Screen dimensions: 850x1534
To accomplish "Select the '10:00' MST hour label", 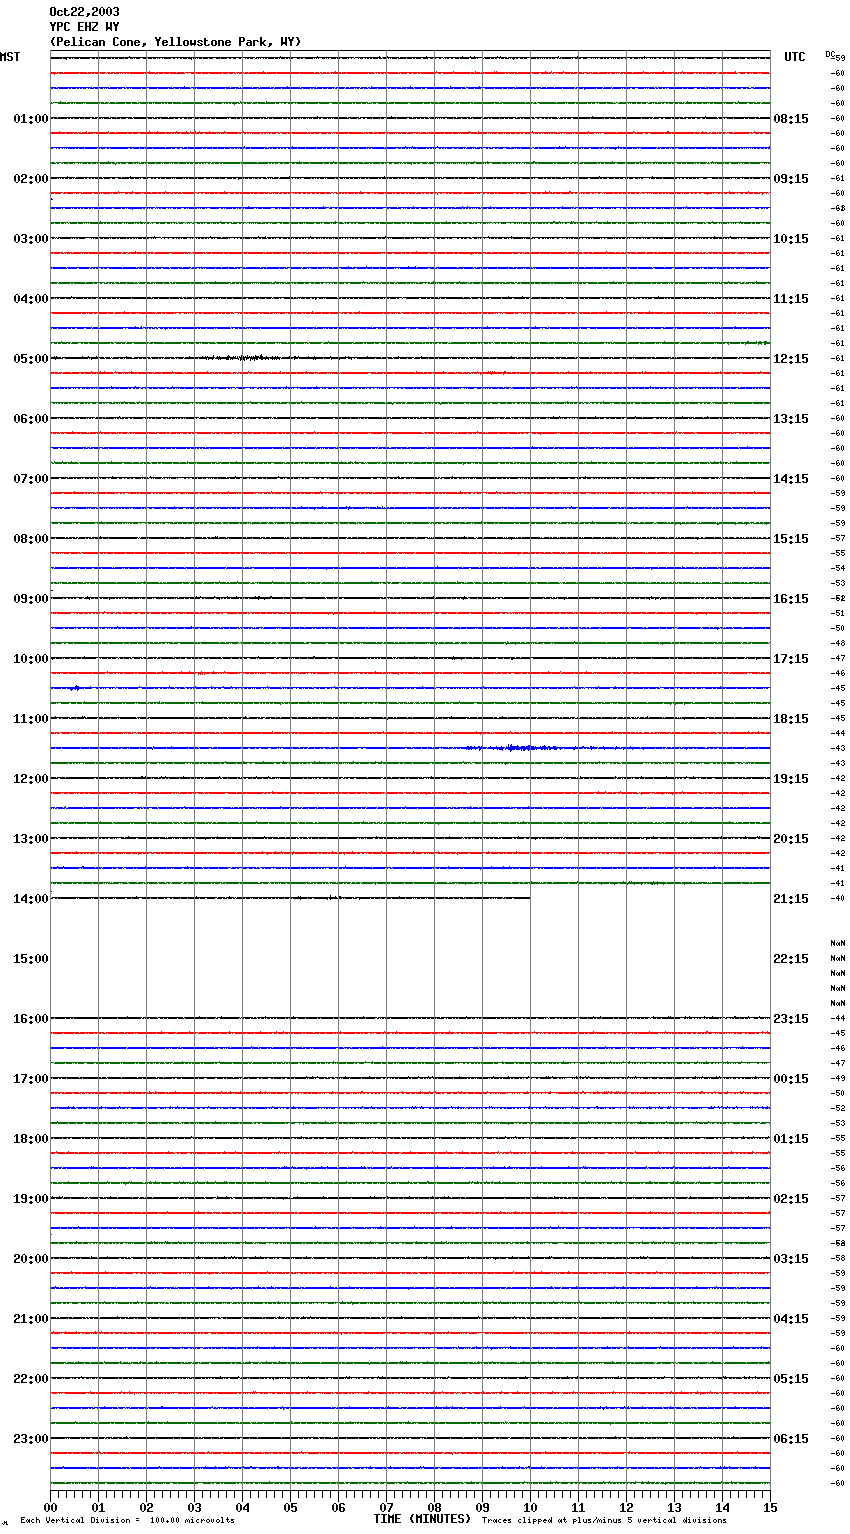I will click(x=31, y=659).
